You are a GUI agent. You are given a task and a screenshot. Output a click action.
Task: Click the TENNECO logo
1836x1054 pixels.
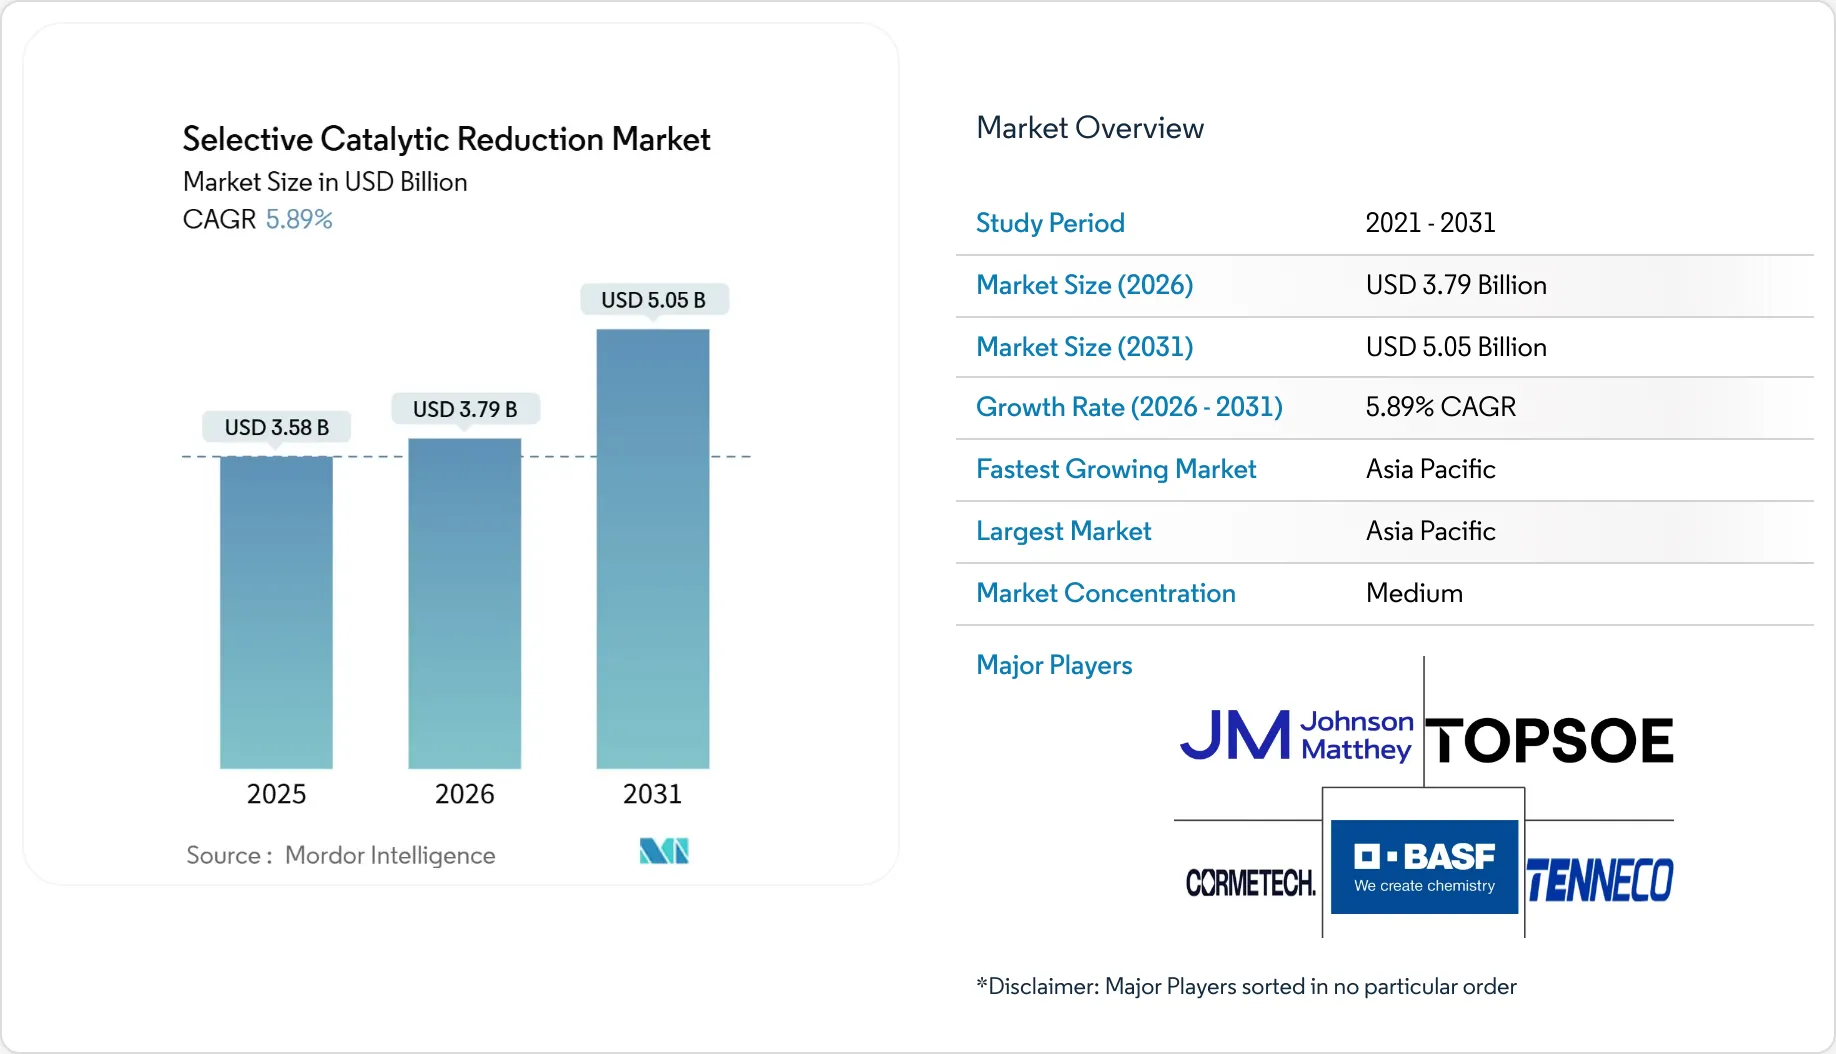1599,880
